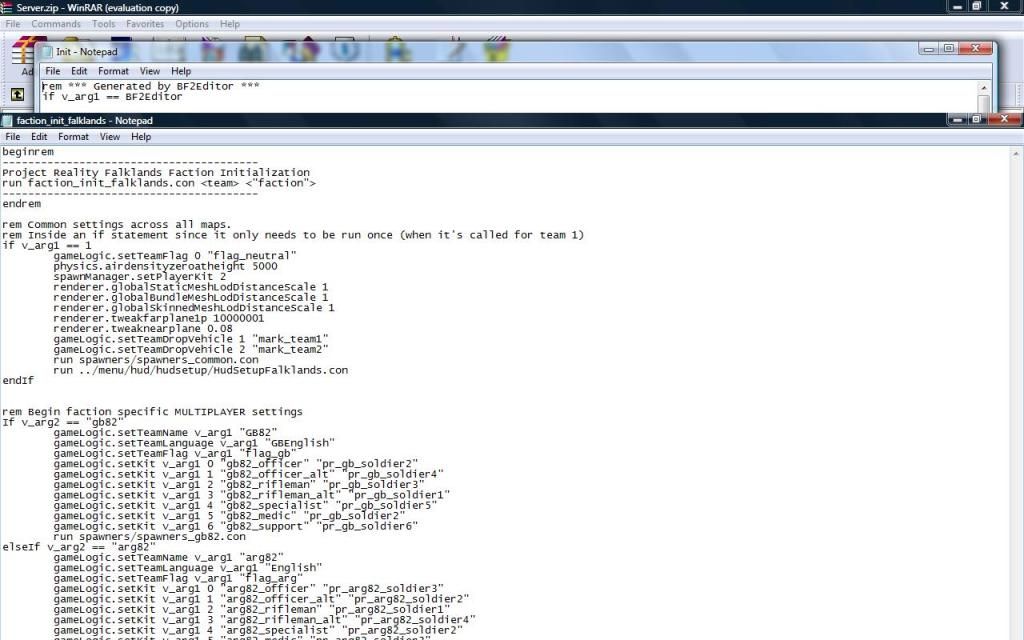Open the Options menu in WinRAR
This screenshot has height=640, width=1024.
[192, 24]
